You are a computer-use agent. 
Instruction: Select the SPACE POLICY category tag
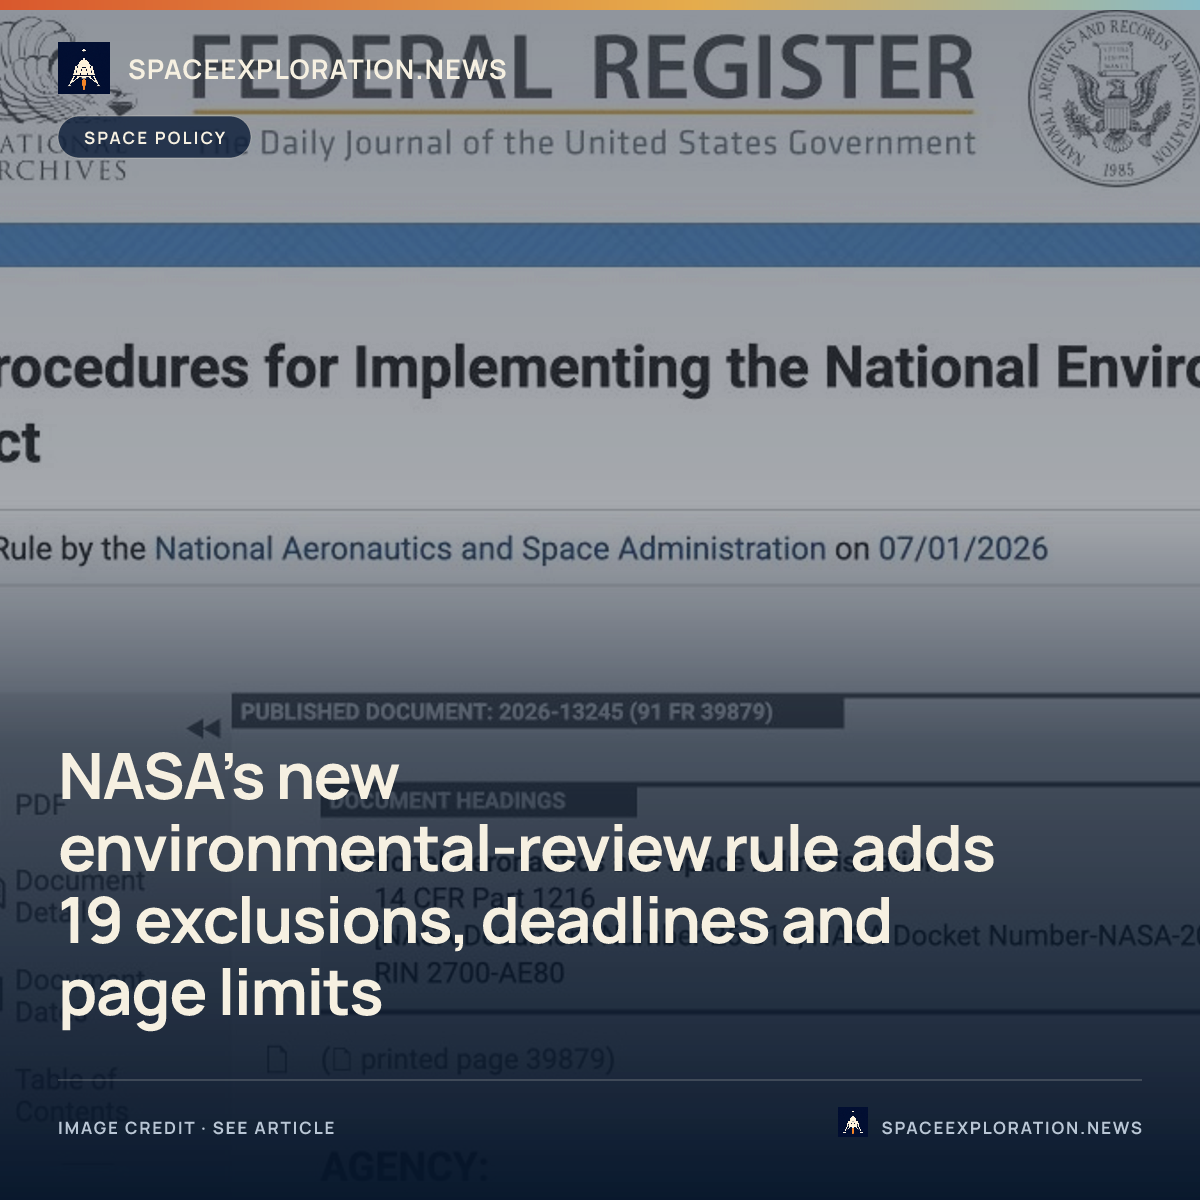tap(155, 137)
